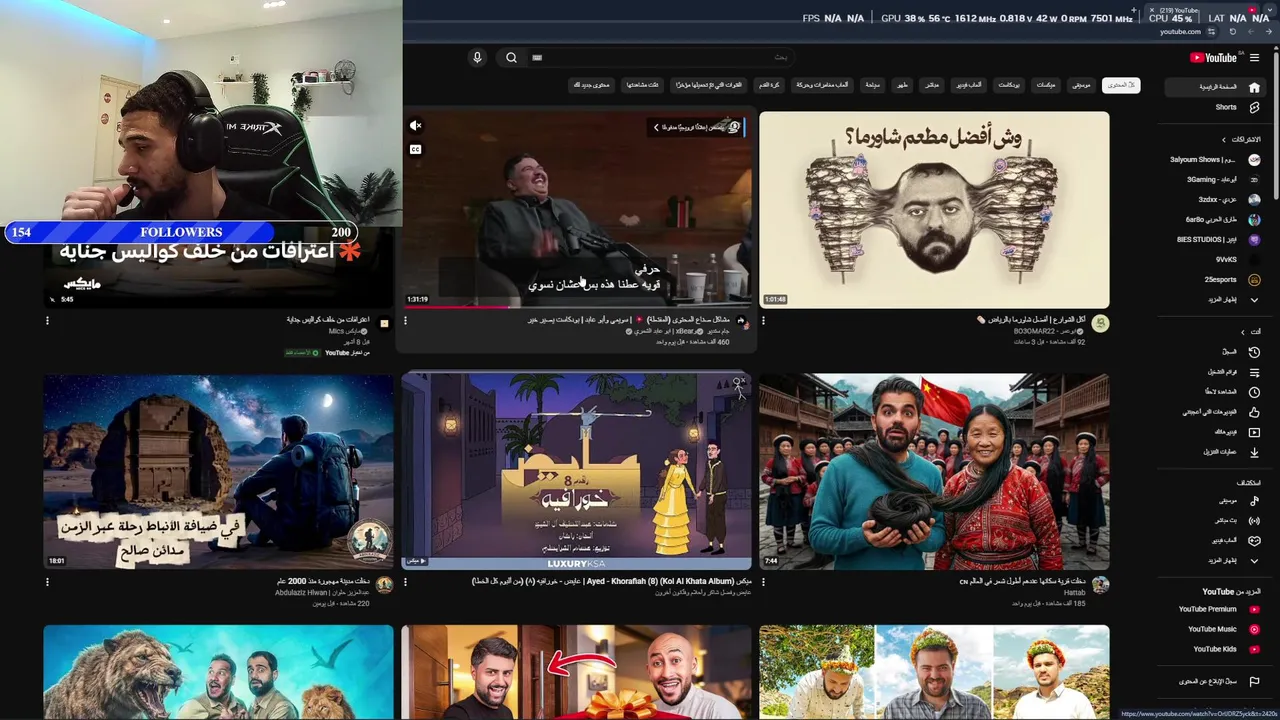Screen dimensions: 1280x720
Task: Click the youtube.com browser address bar
Action: click(1180, 32)
